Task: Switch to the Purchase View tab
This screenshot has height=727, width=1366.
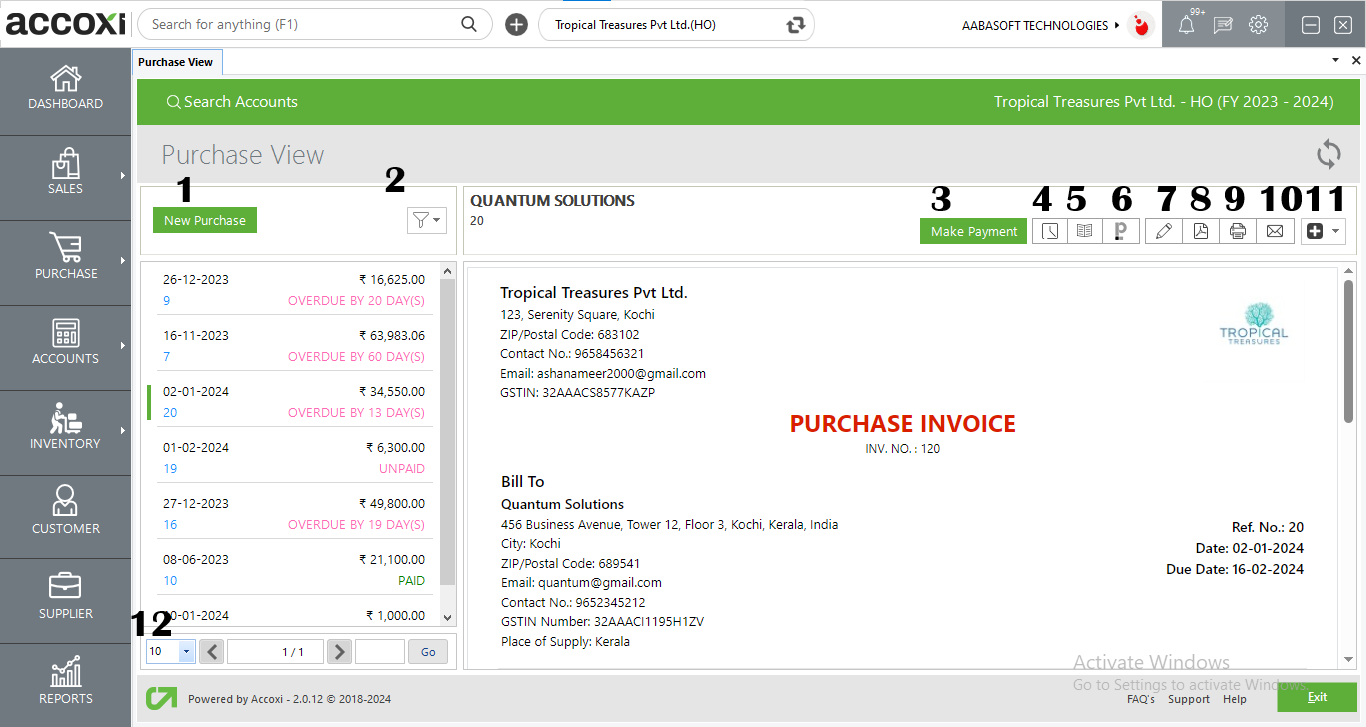Action: click(x=177, y=61)
